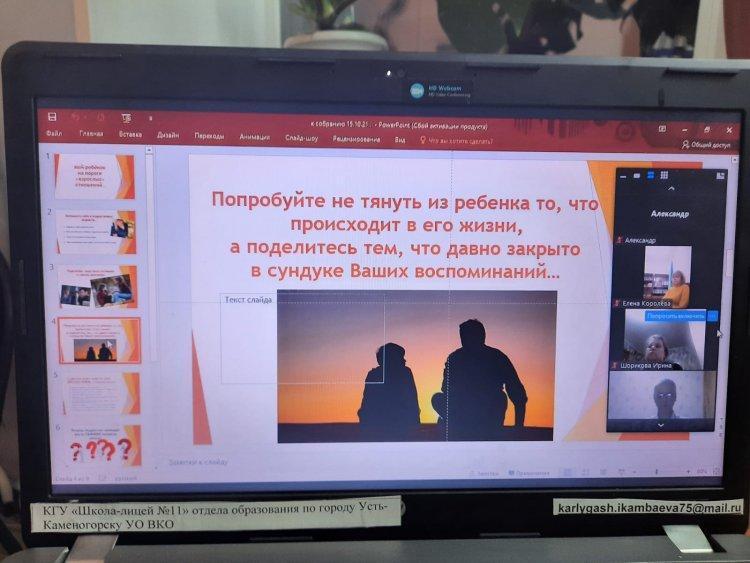
Task: Switch Zoom panel to single-speaker strip view
Action: (637, 176)
